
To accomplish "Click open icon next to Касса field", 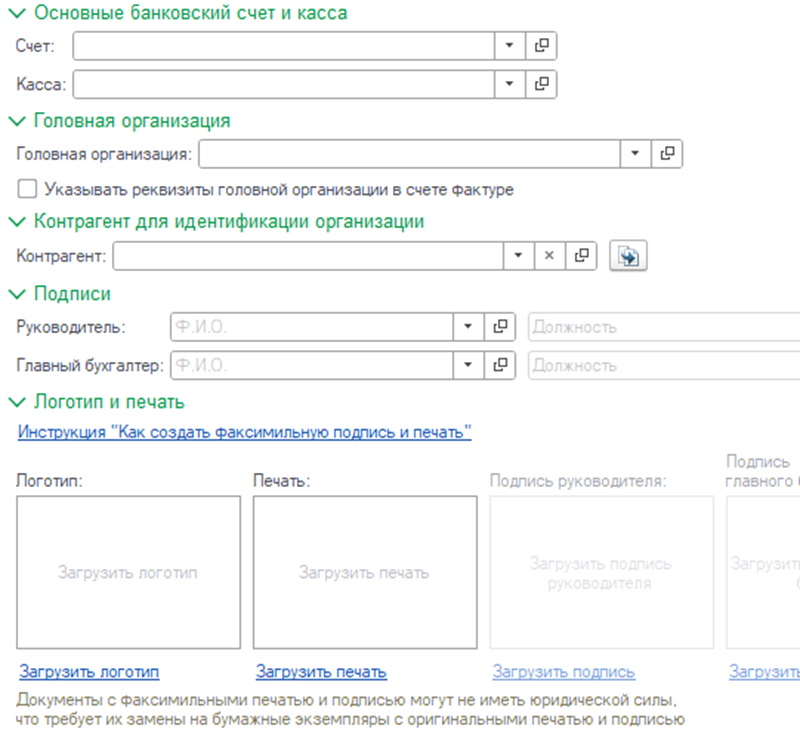I will (x=541, y=84).
